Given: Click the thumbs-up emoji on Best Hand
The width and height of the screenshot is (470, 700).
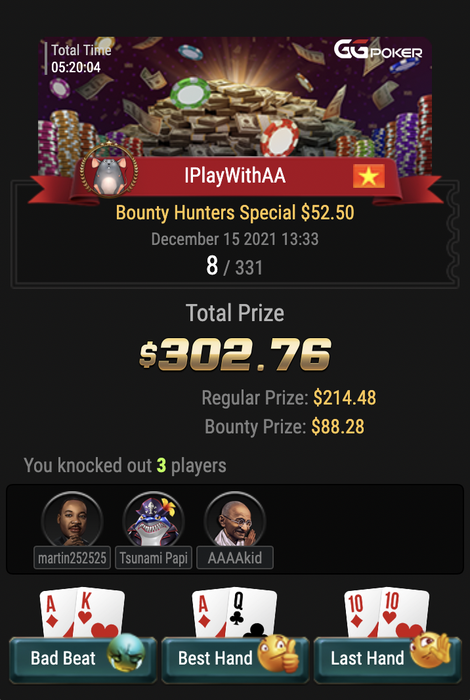Looking at the screenshot, I should [279, 653].
